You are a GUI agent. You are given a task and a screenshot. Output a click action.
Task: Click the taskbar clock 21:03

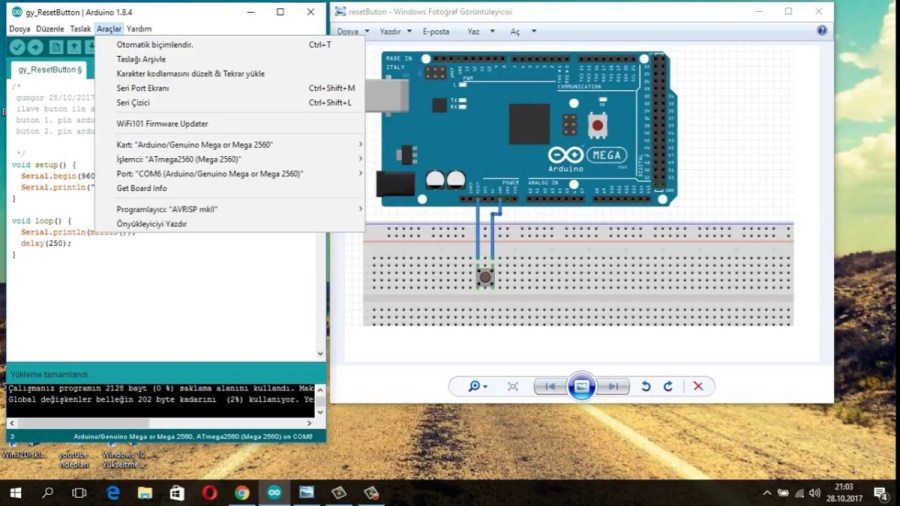tap(844, 487)
